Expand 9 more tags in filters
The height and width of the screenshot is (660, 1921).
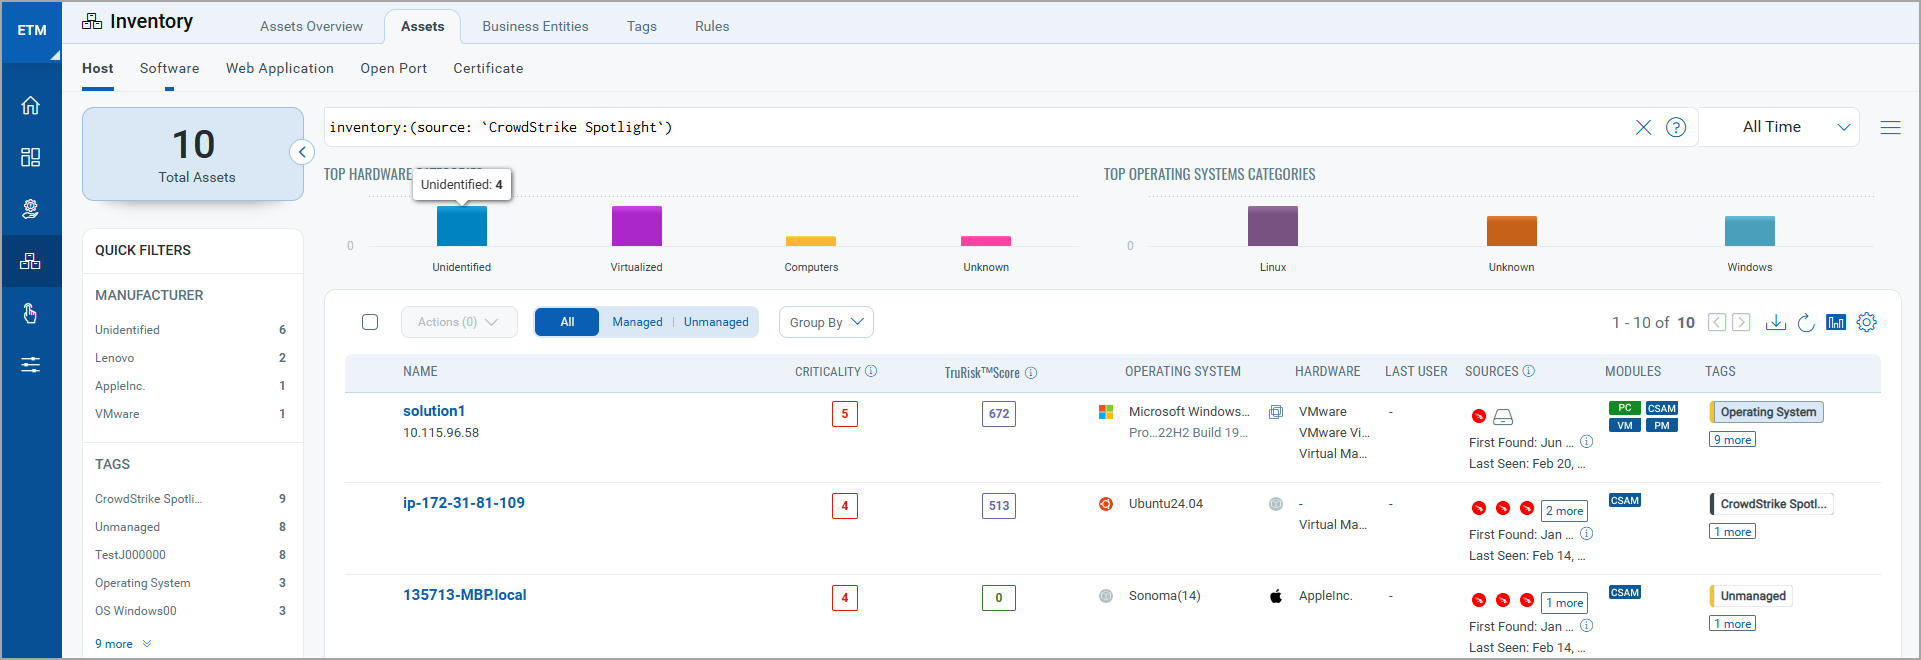pyautogui.click(x=122, y=644)
